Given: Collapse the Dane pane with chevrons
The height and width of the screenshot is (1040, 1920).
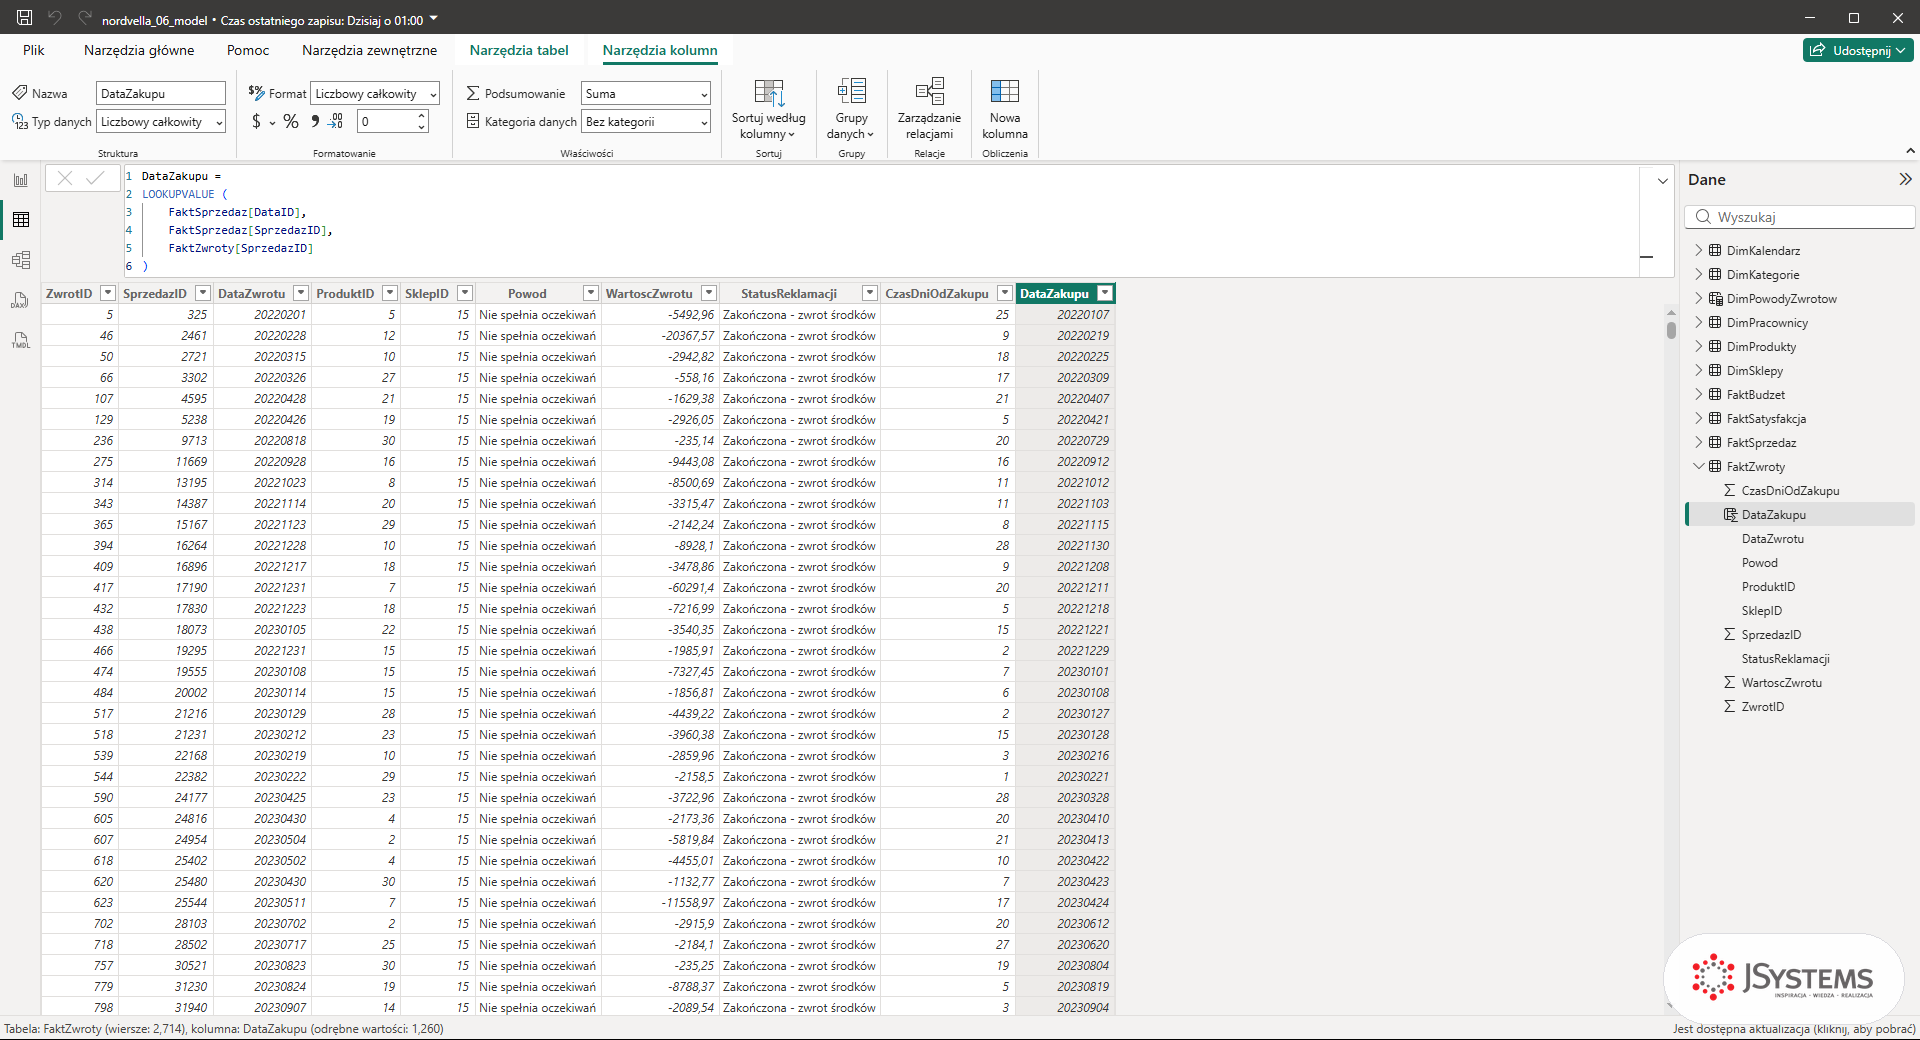Looking at the screenshot, I should [1905, 179].
